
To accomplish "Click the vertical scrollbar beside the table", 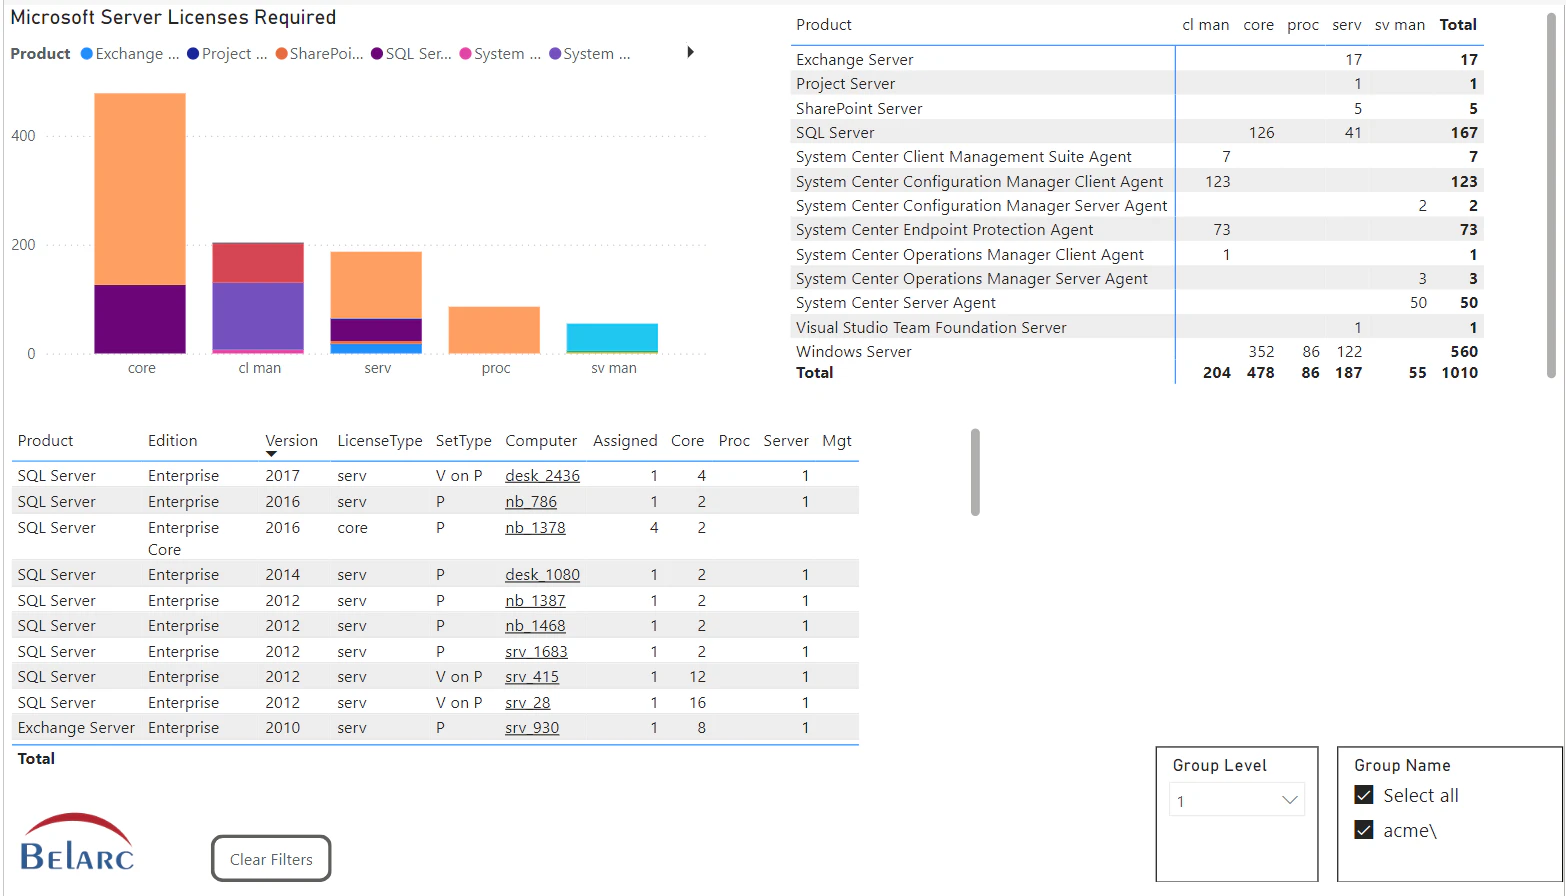I will point(973,470).
